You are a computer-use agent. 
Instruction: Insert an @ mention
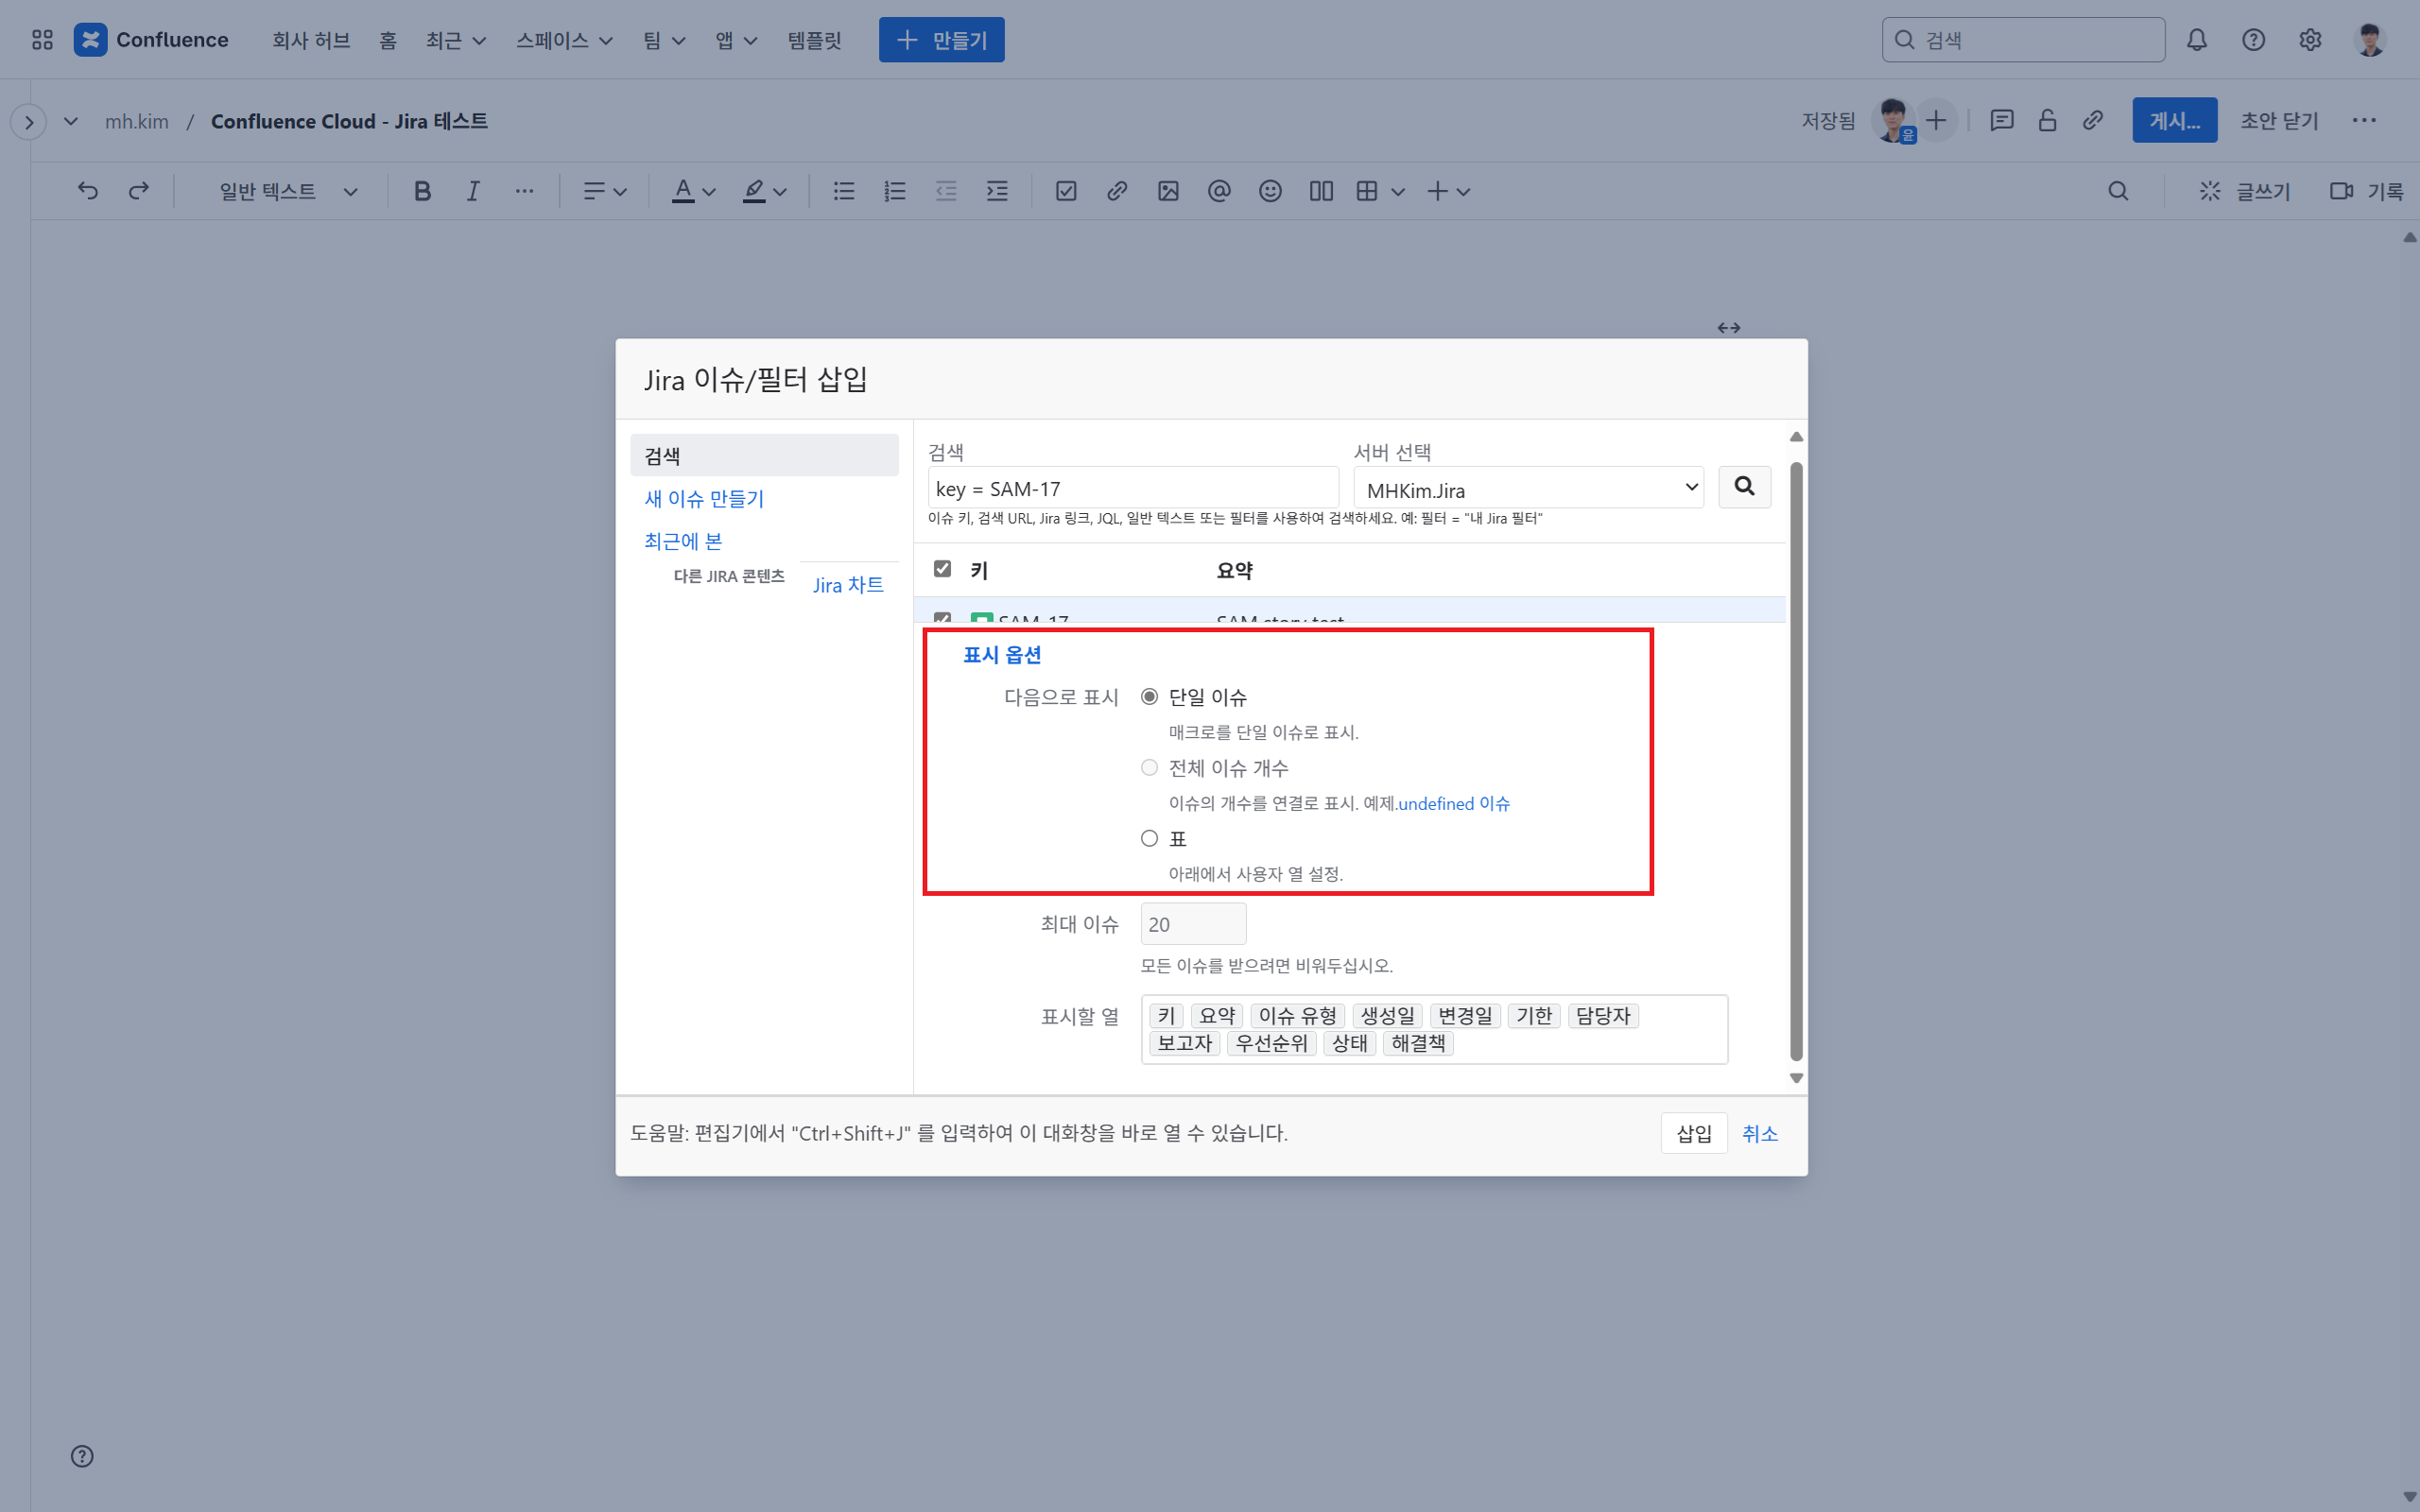click(x=1219, y=191)
